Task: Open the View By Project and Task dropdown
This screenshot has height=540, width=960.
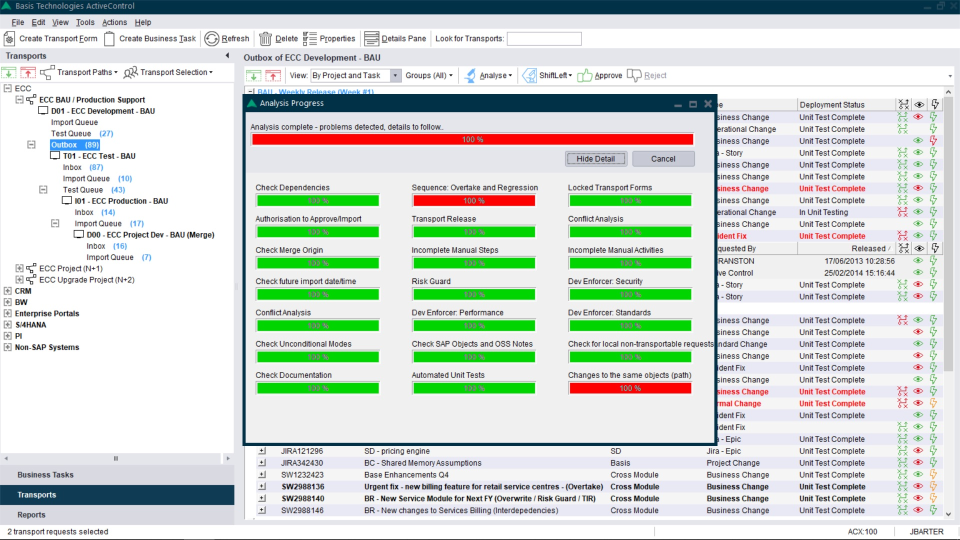Action: click(x=395, y=76)
